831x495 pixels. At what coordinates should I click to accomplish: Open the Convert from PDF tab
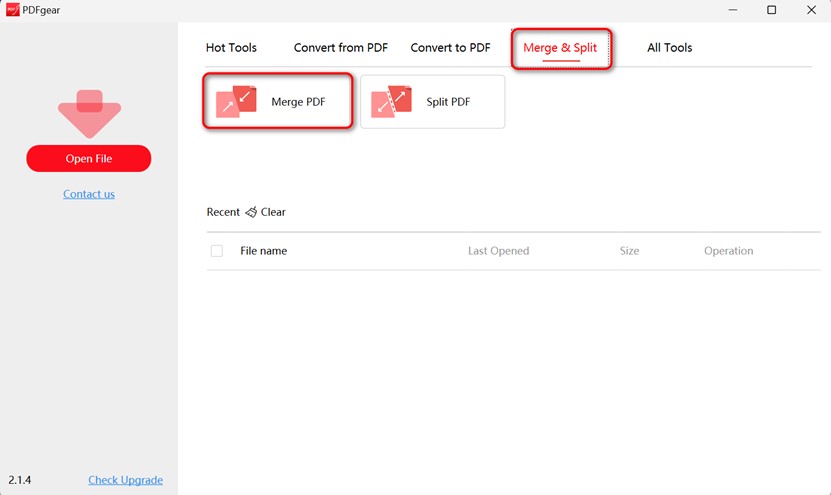point(341,48)
